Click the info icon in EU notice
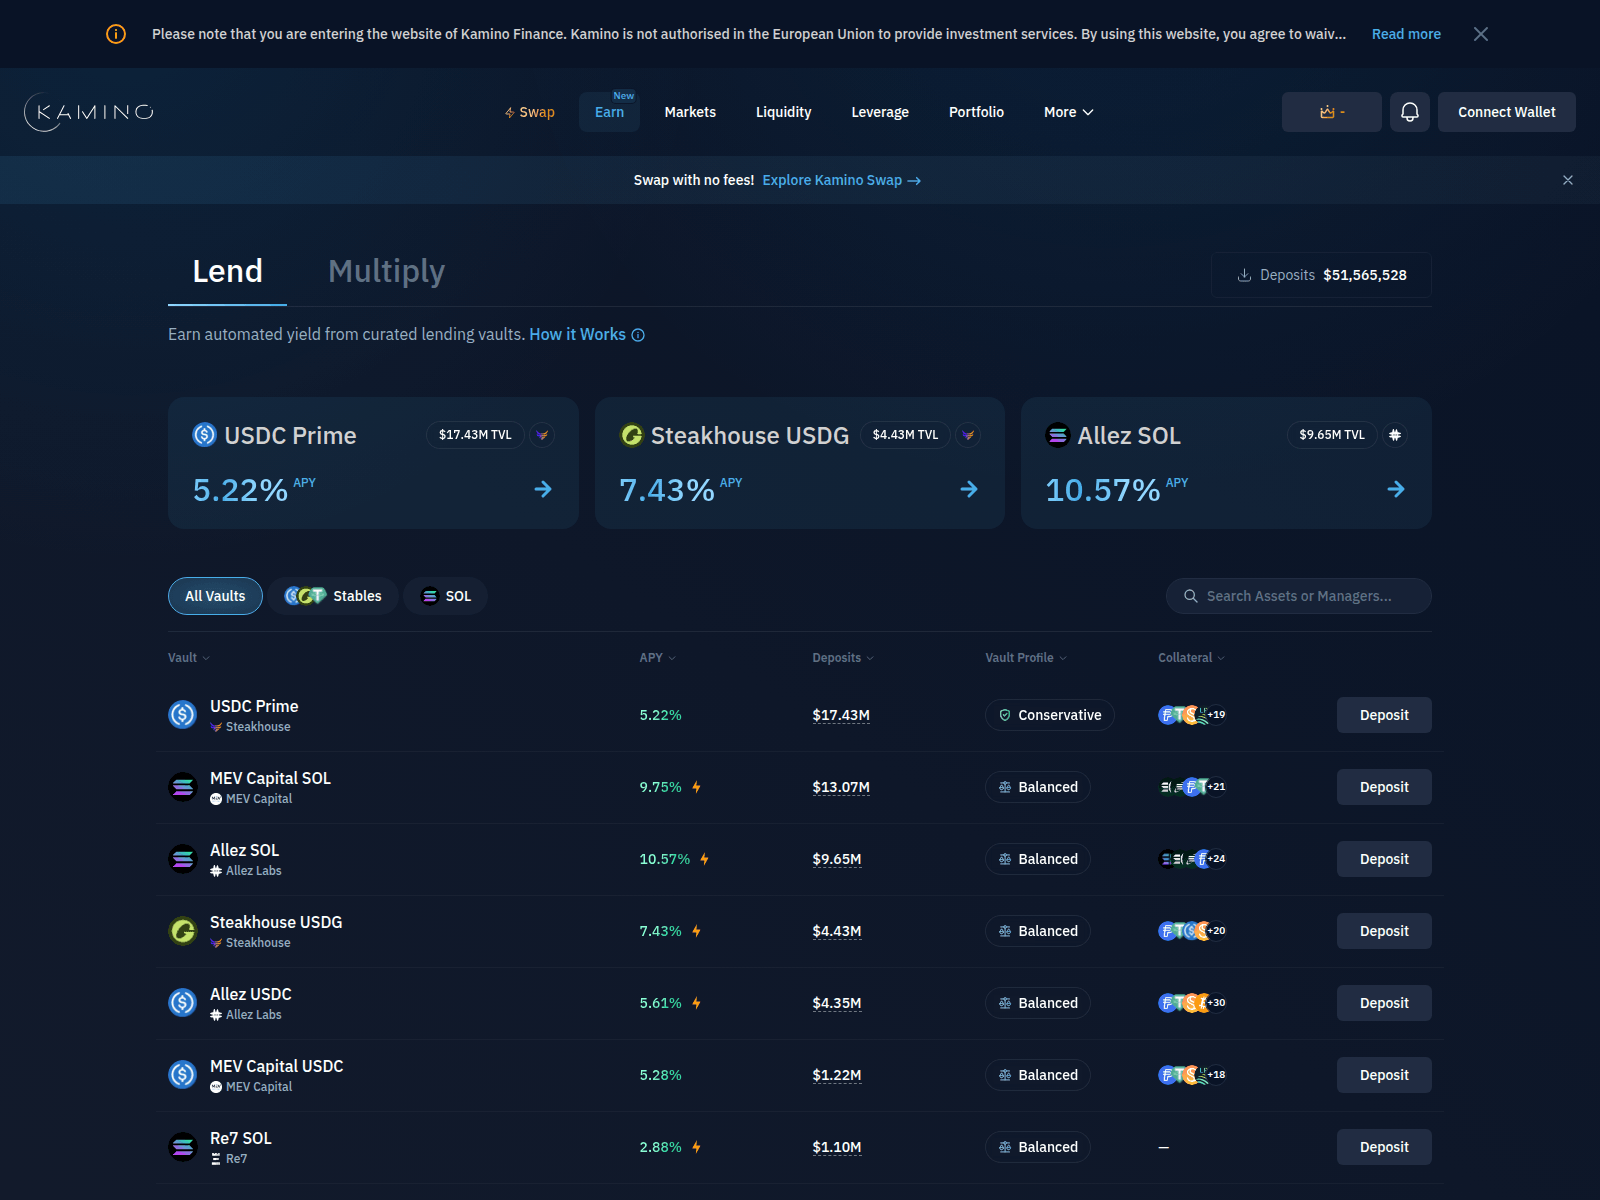 116,34
